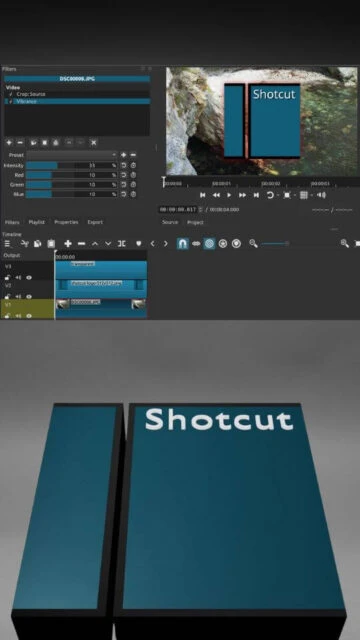Toggle ripple edits across all tracks

pos(223,244)
